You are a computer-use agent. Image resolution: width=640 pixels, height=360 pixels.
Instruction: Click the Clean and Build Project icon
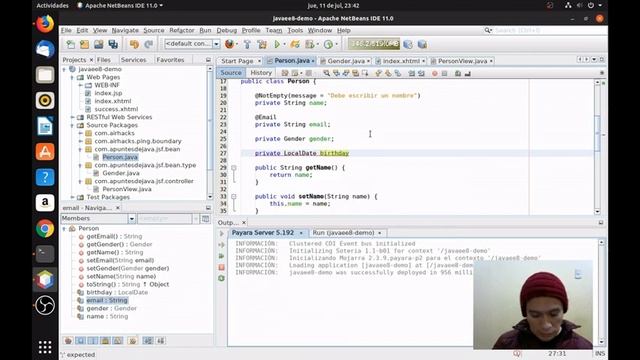262,44
